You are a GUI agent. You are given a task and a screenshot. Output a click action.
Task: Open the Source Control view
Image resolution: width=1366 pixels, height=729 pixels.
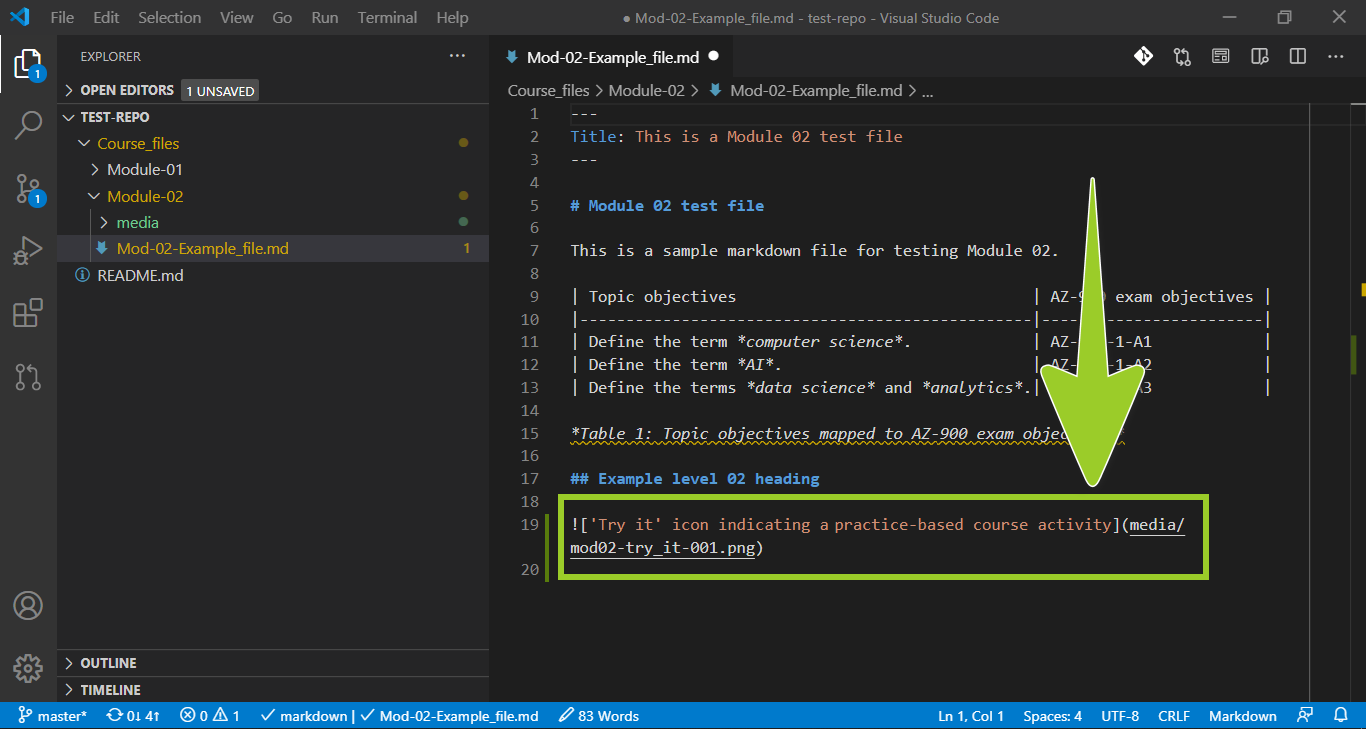point(28,188)
